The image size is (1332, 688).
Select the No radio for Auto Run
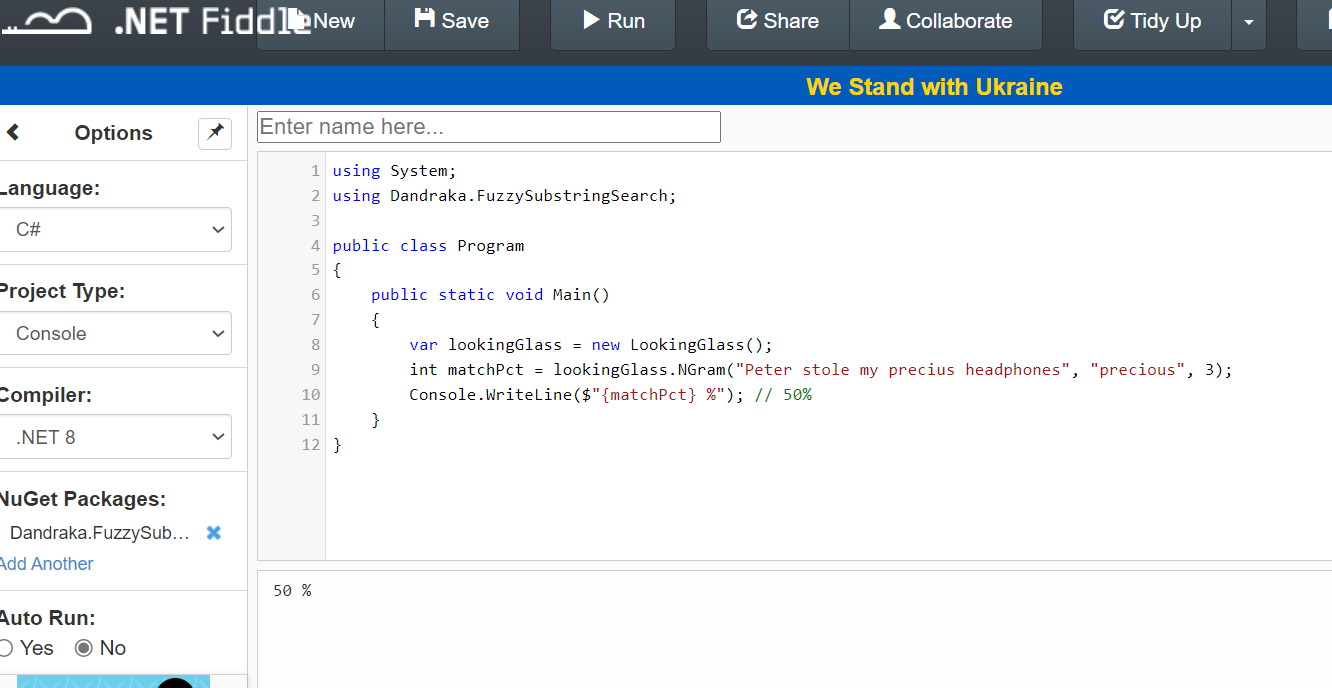[x=84, y=648]
